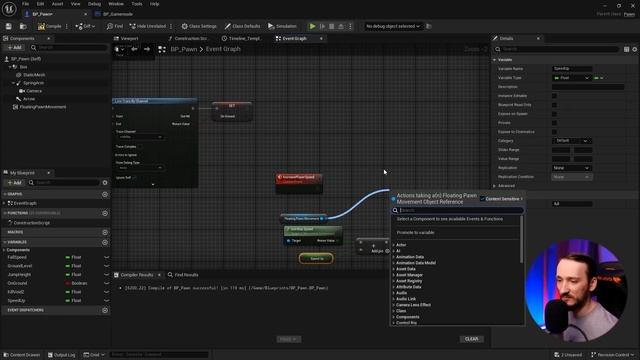This screenshot has height=360, width=640.
Task: Toggle Context Sensitive checkbox
Action: pos(482,199)
